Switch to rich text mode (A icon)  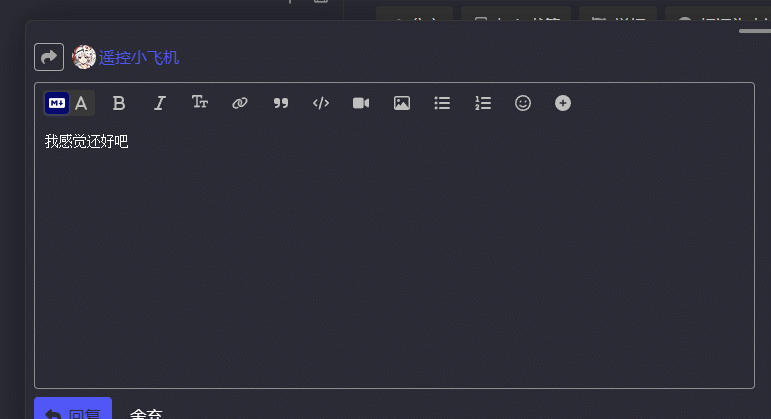click(81, 103)
